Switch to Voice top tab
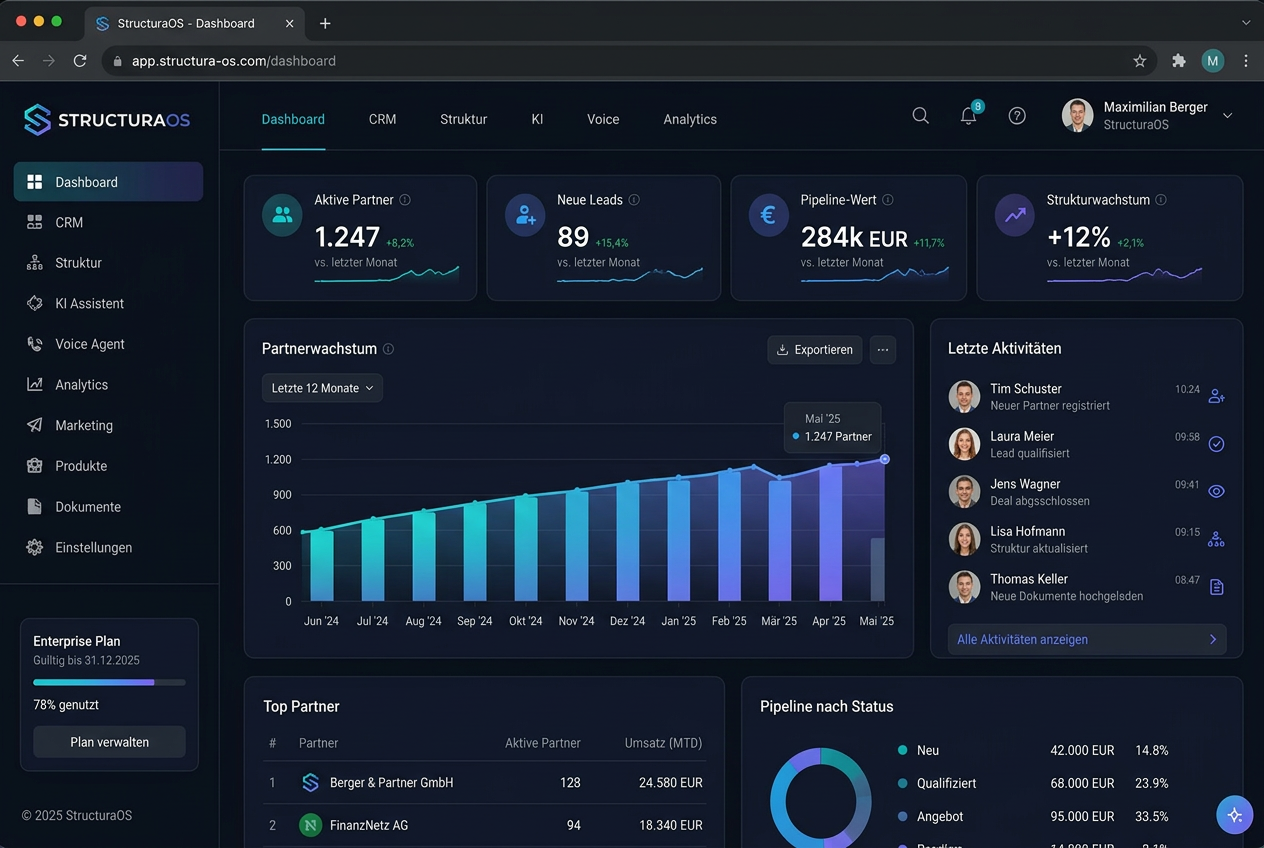The height and width of the screenshot is (848, 1264). point(603,119)
